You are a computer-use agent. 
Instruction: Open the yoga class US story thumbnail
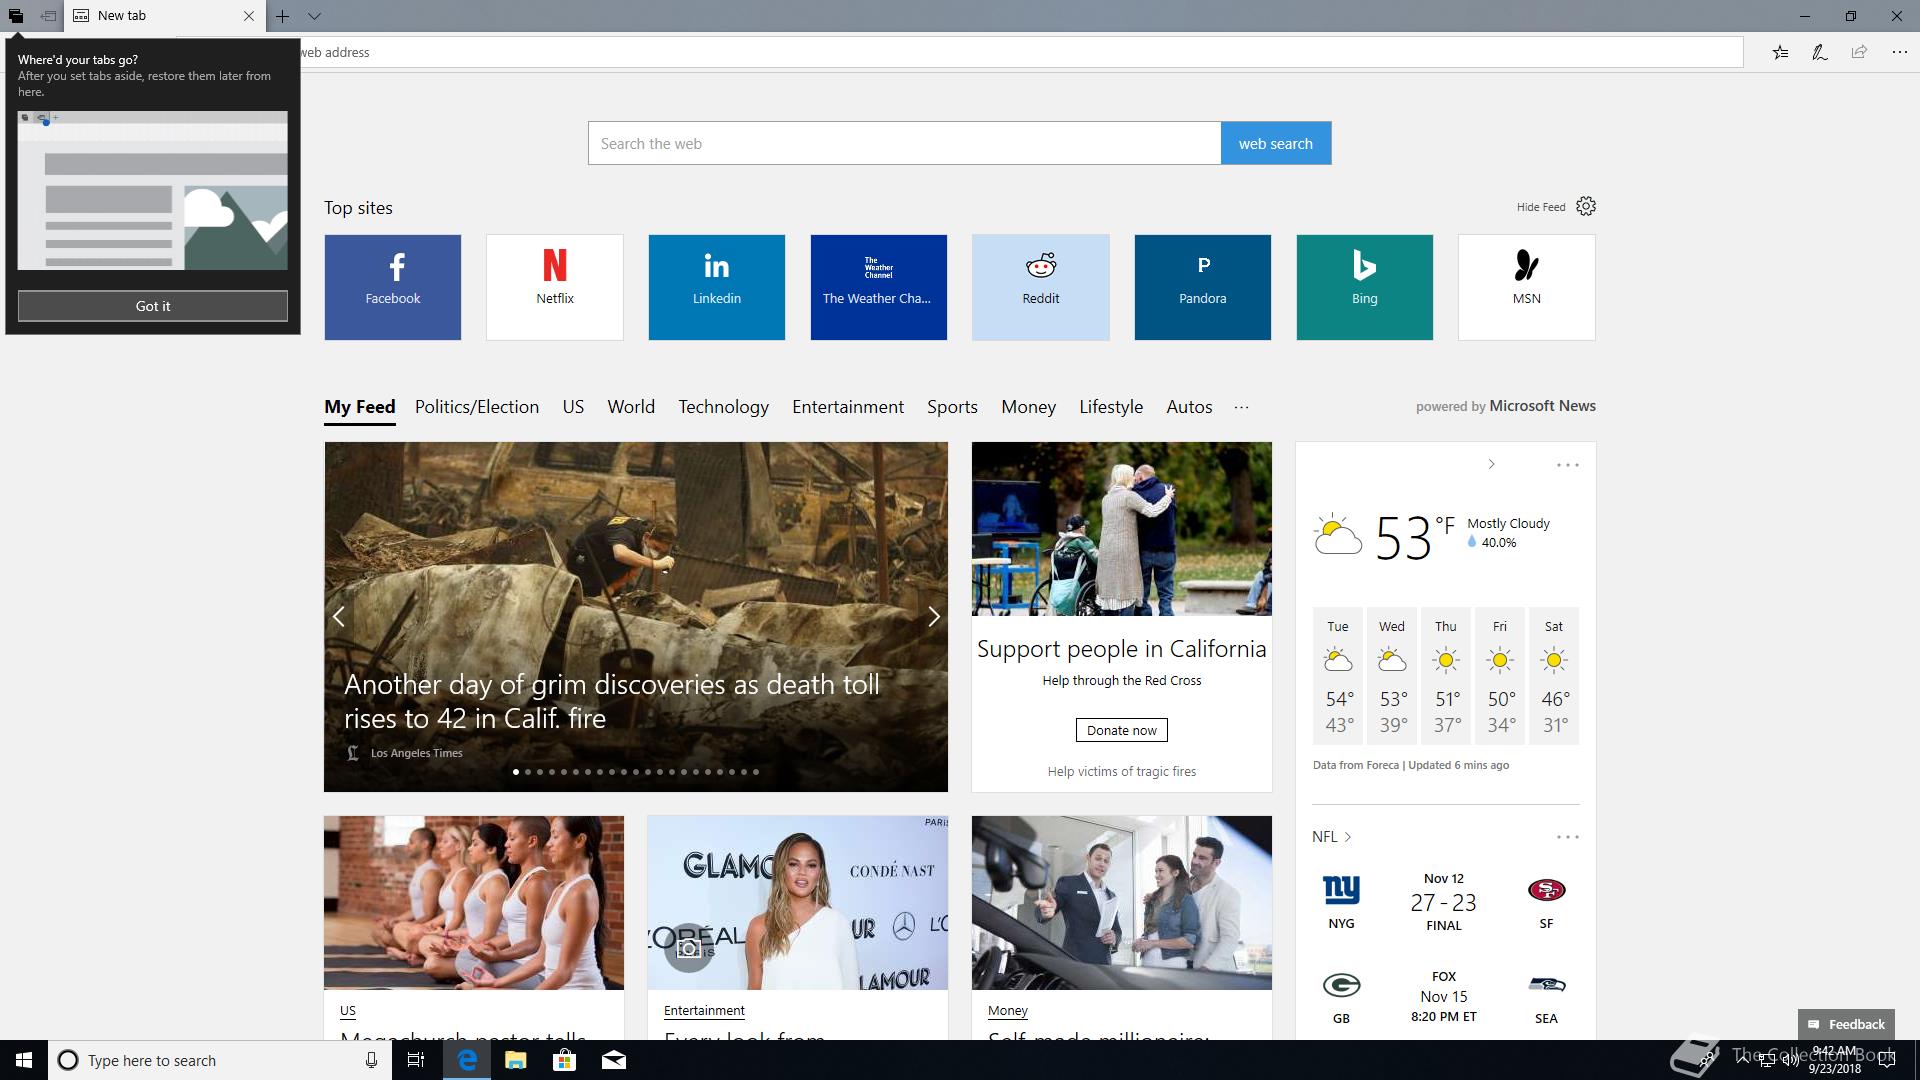pyautogui.click(x=474, y=903)
